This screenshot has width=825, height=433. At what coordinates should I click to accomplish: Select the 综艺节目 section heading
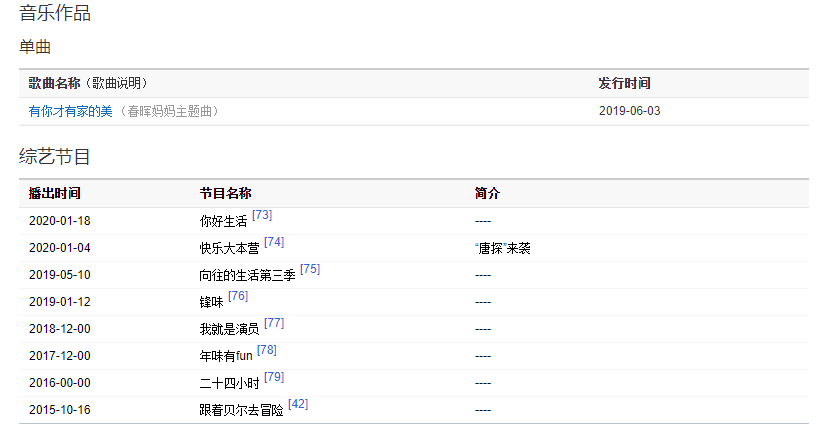[x=55, y=156]
